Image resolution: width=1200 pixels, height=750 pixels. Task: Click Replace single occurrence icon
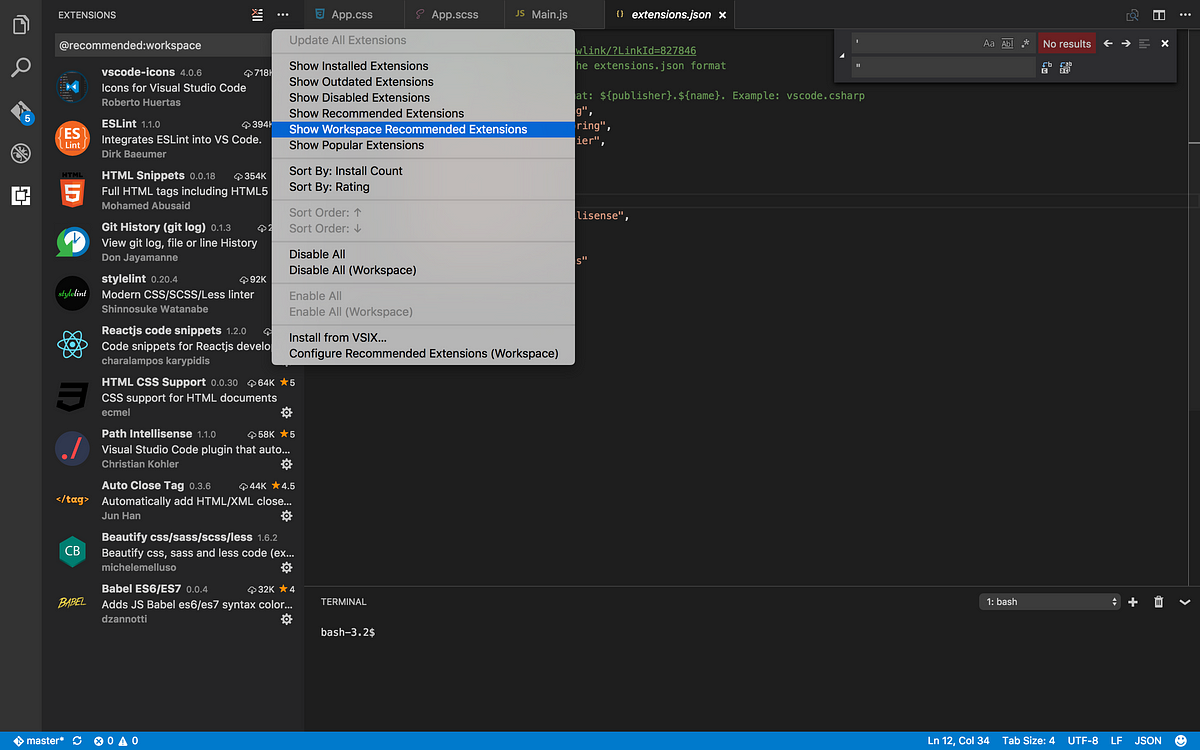click(1046, 68)
